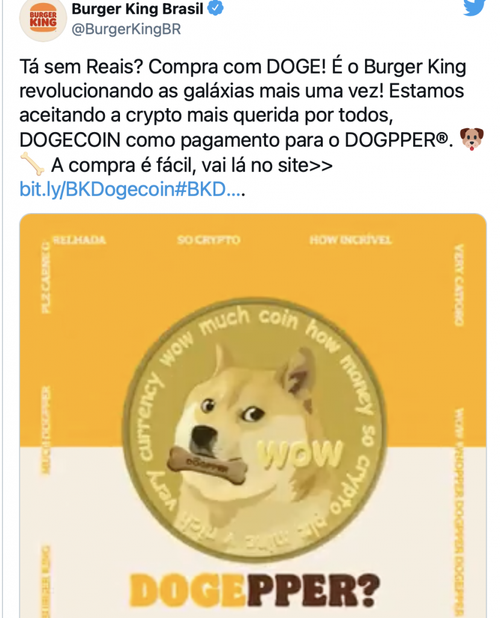Click the embossed WOW on the coin
This screenshot has width=500, height=618.
coord(299,455)
